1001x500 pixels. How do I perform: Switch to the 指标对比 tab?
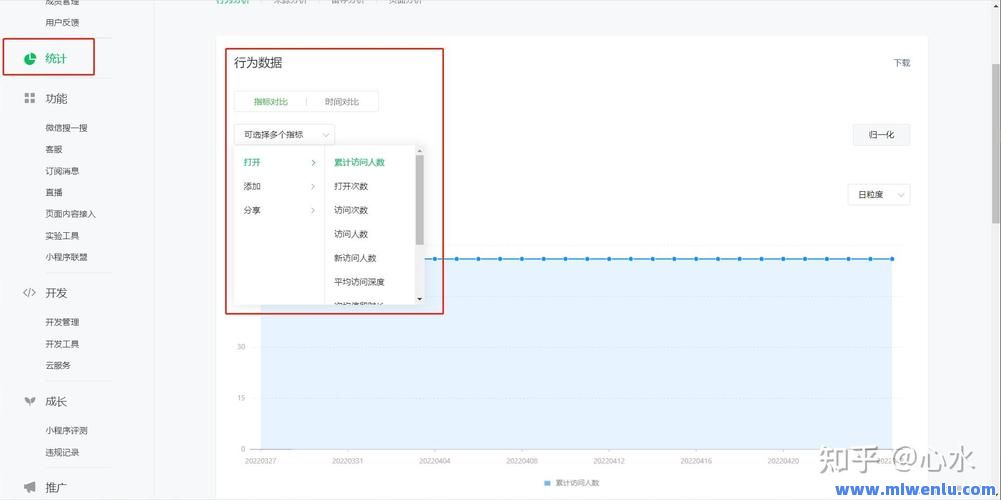pos(271,102)
